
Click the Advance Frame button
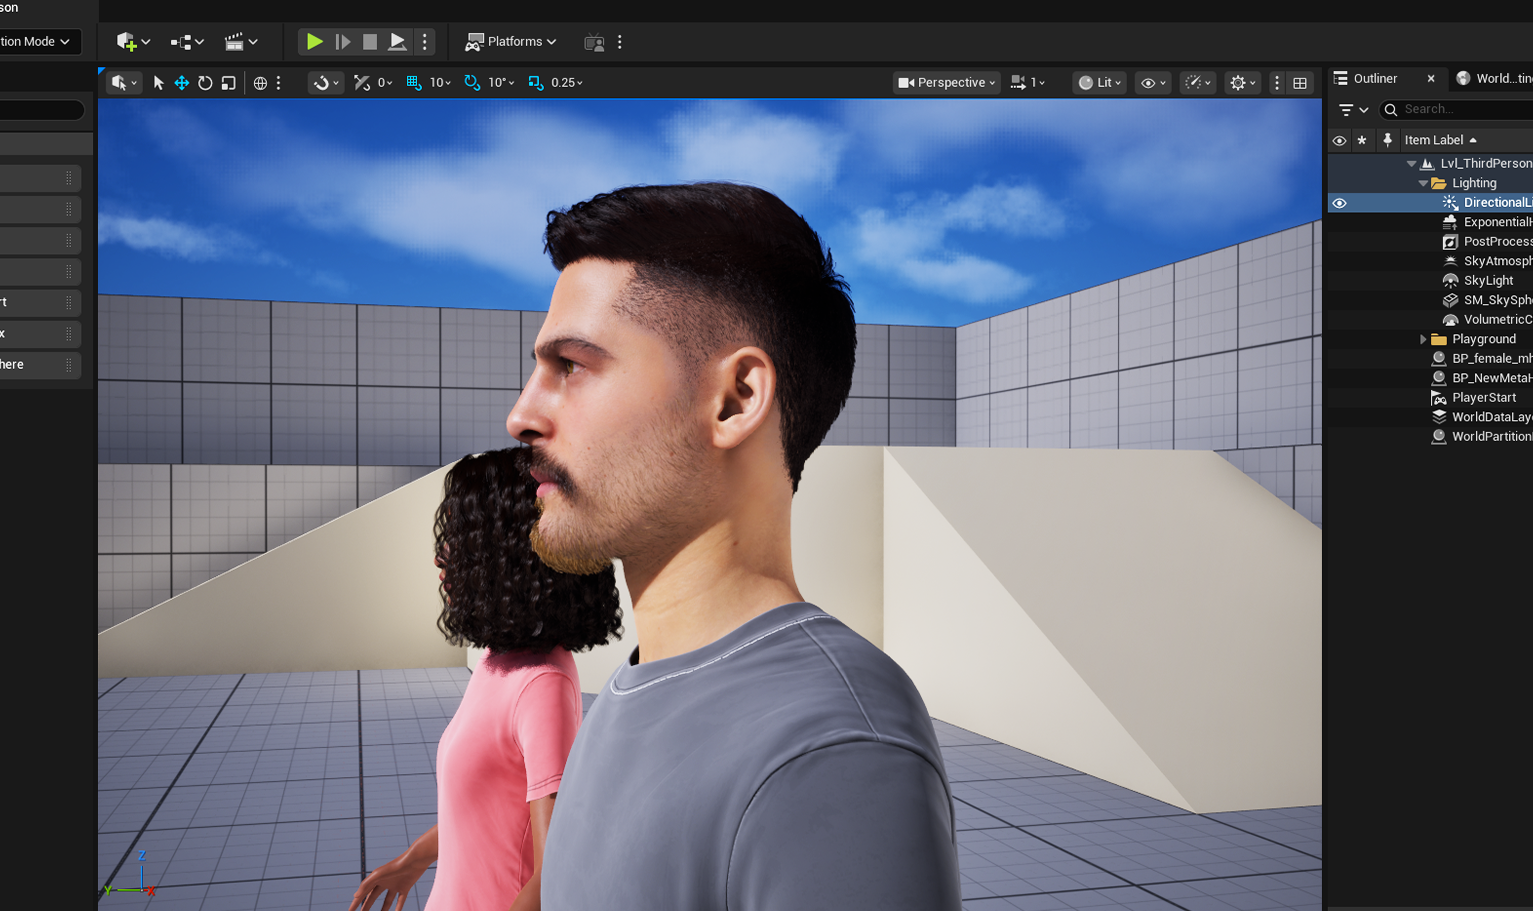pyautogui.click(x=342, y=42)
